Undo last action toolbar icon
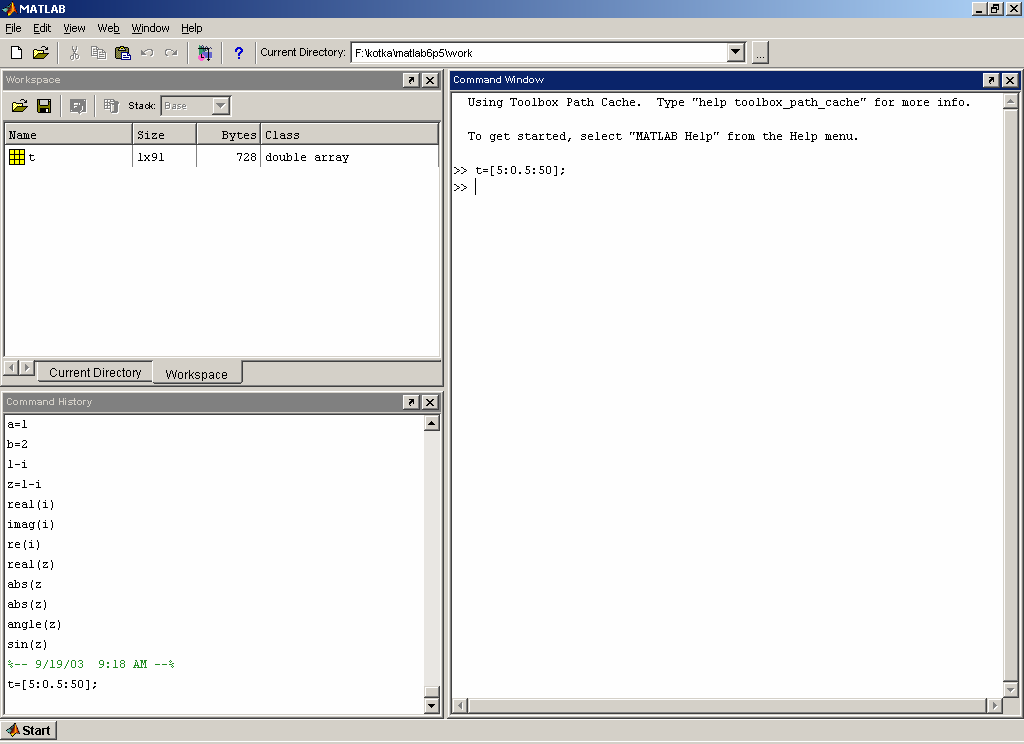Image resolution: width=1024 pixels, height=744 pixels. [147, 53]
